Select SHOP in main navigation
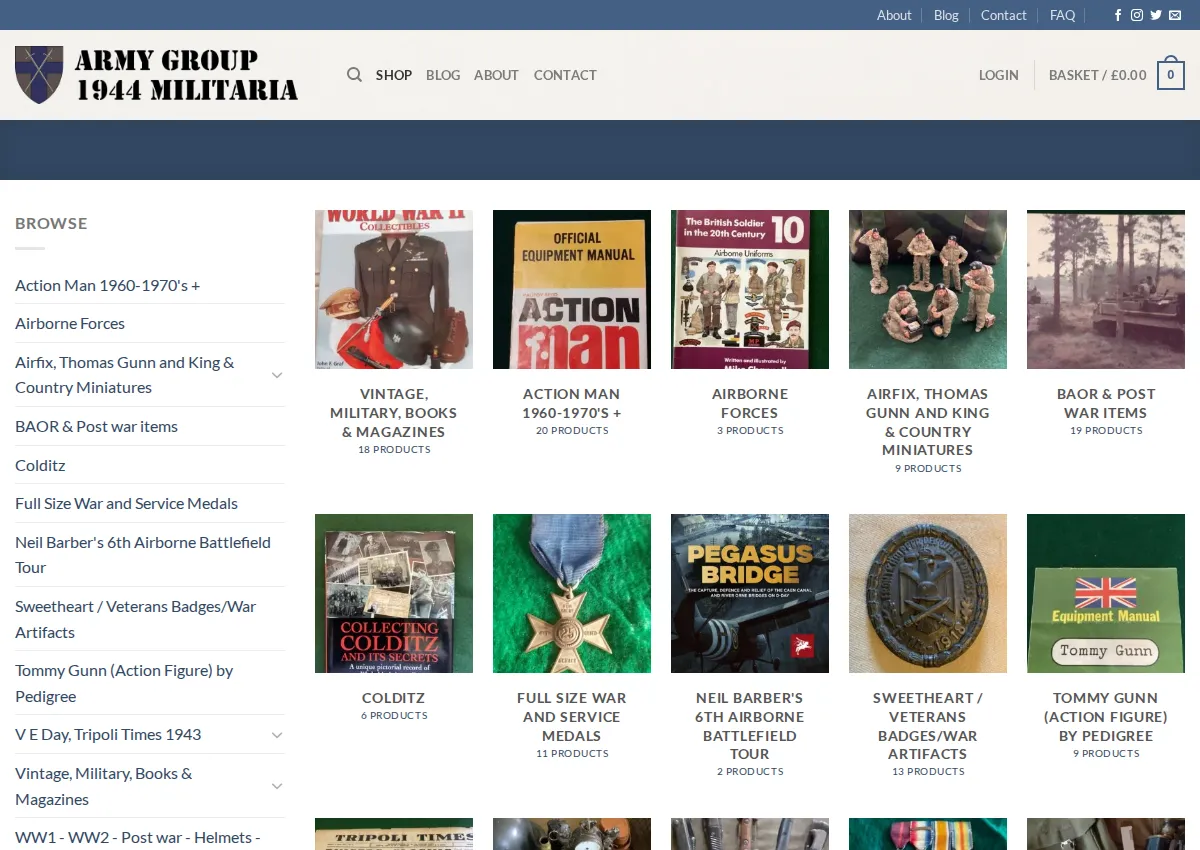Viewport: 1200px width, 850px height. click(x=394, y=75)
